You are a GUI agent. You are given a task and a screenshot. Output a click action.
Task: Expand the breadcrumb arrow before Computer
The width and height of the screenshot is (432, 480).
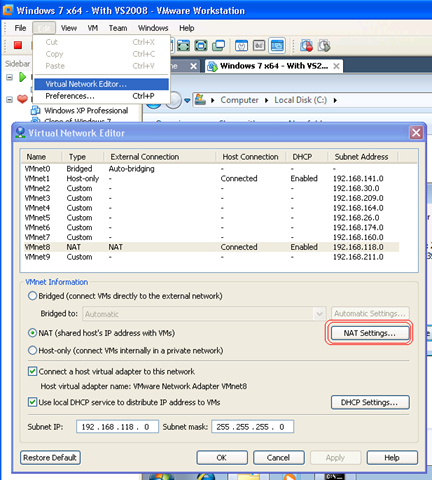point(213,100)
